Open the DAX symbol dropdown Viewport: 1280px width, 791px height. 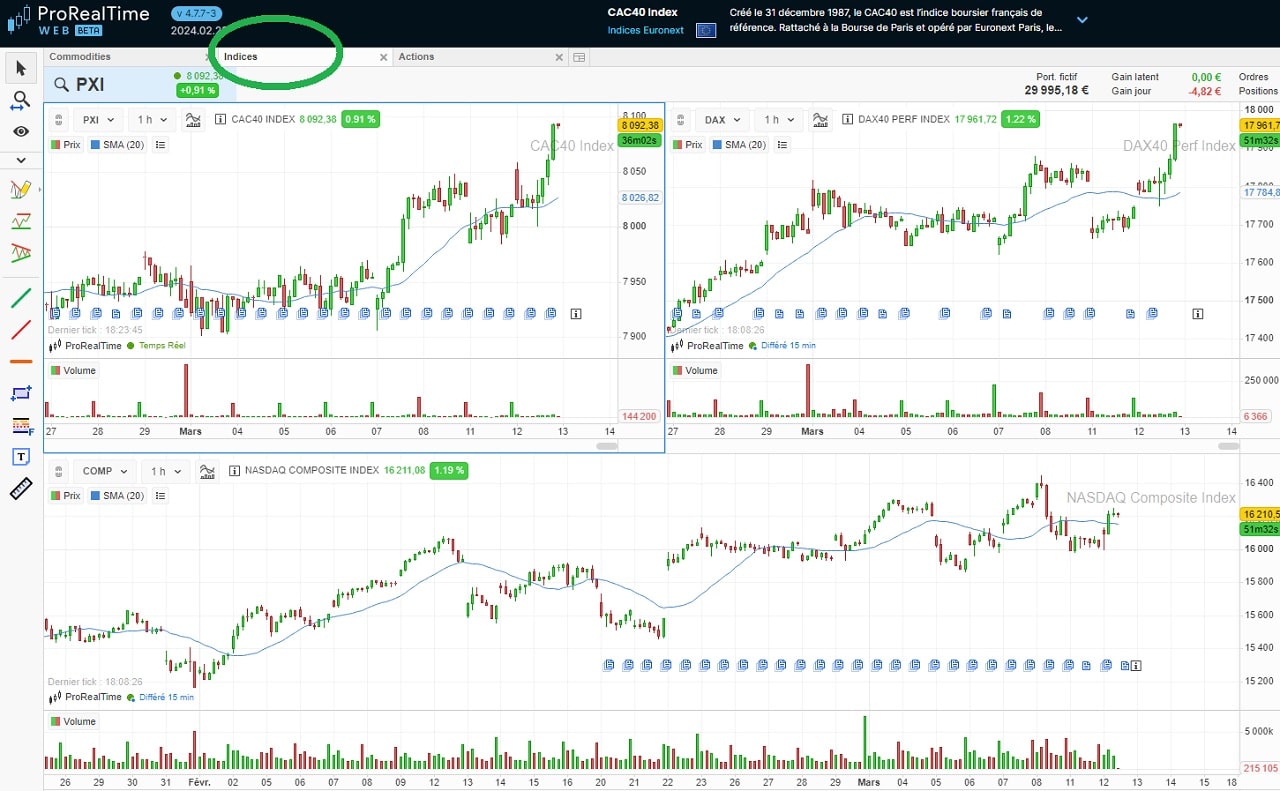pyautogui.click(x=723, y=120)
